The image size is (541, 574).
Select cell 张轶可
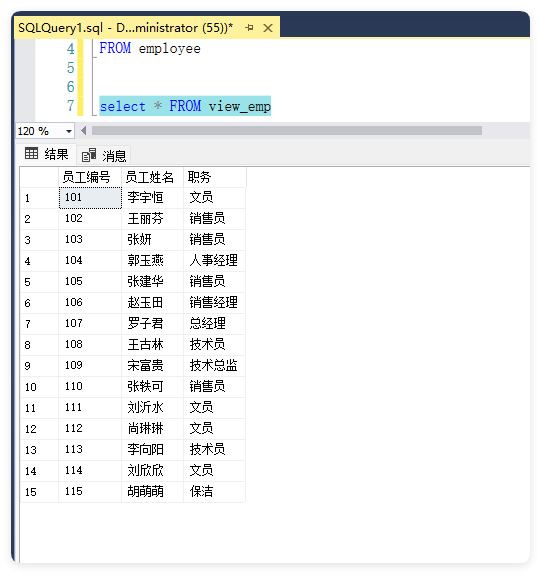pos(152,387)
